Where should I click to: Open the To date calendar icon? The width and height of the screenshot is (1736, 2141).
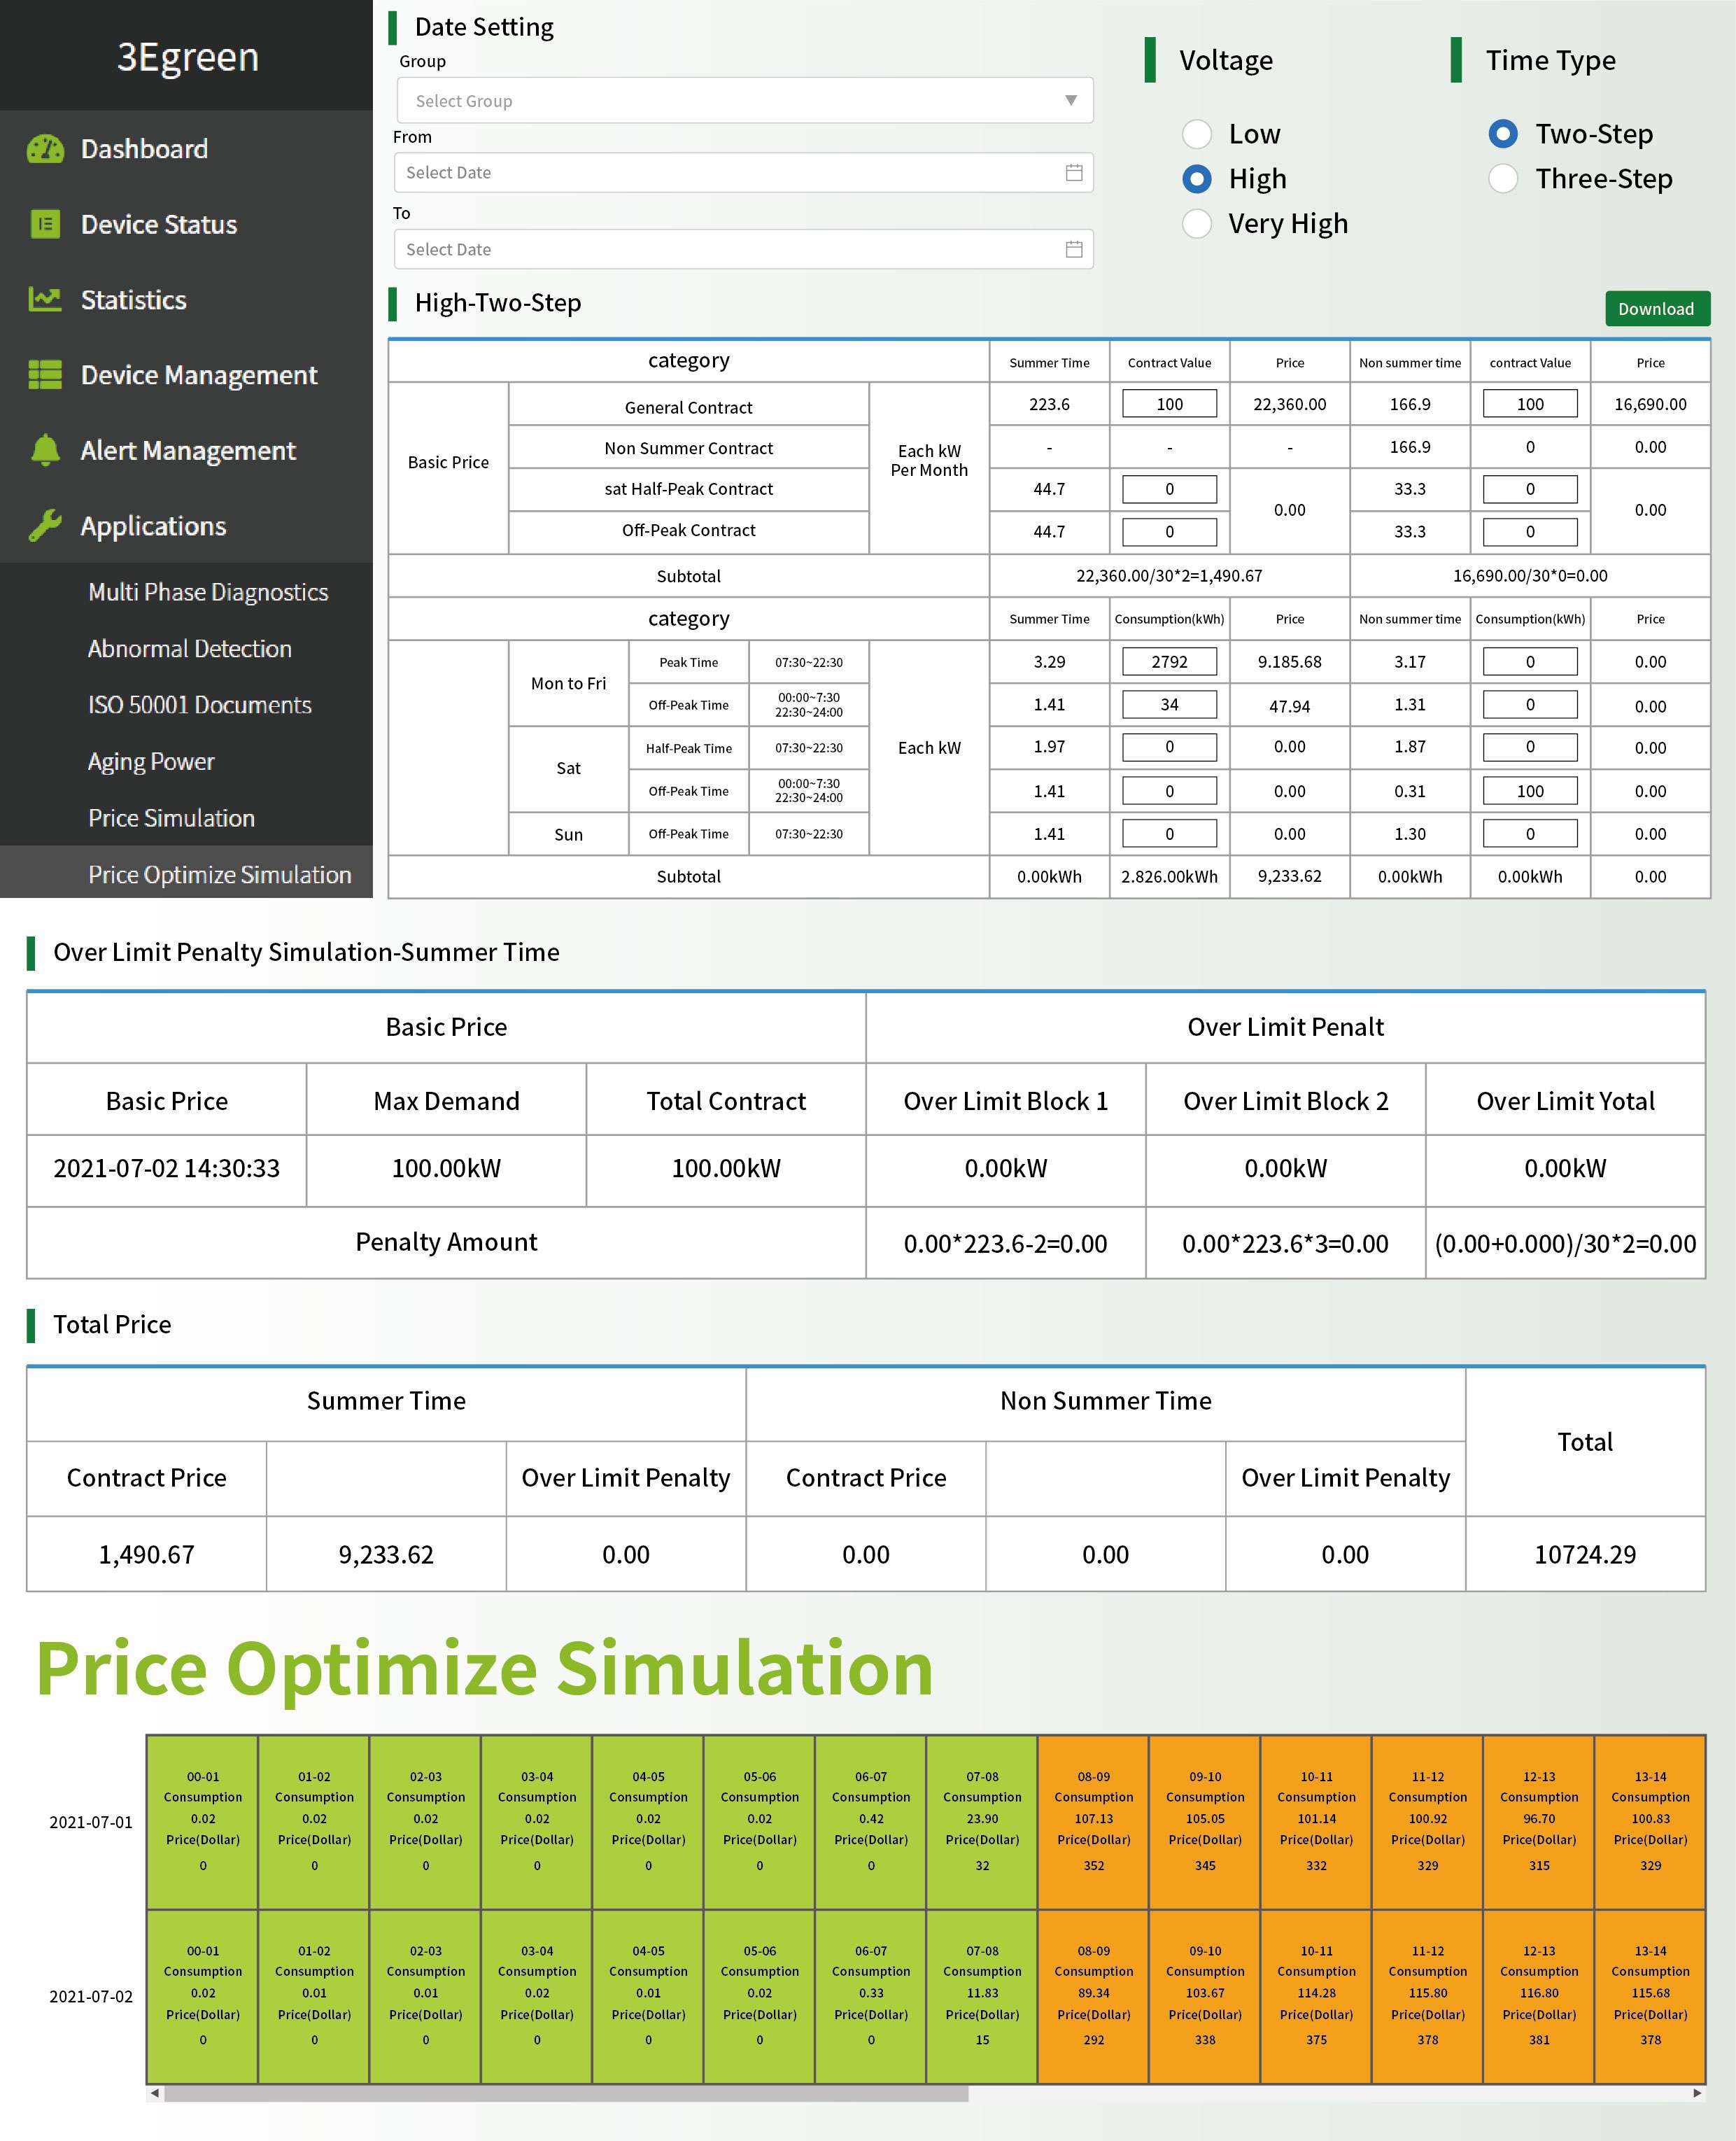[x=1074, y=249]
